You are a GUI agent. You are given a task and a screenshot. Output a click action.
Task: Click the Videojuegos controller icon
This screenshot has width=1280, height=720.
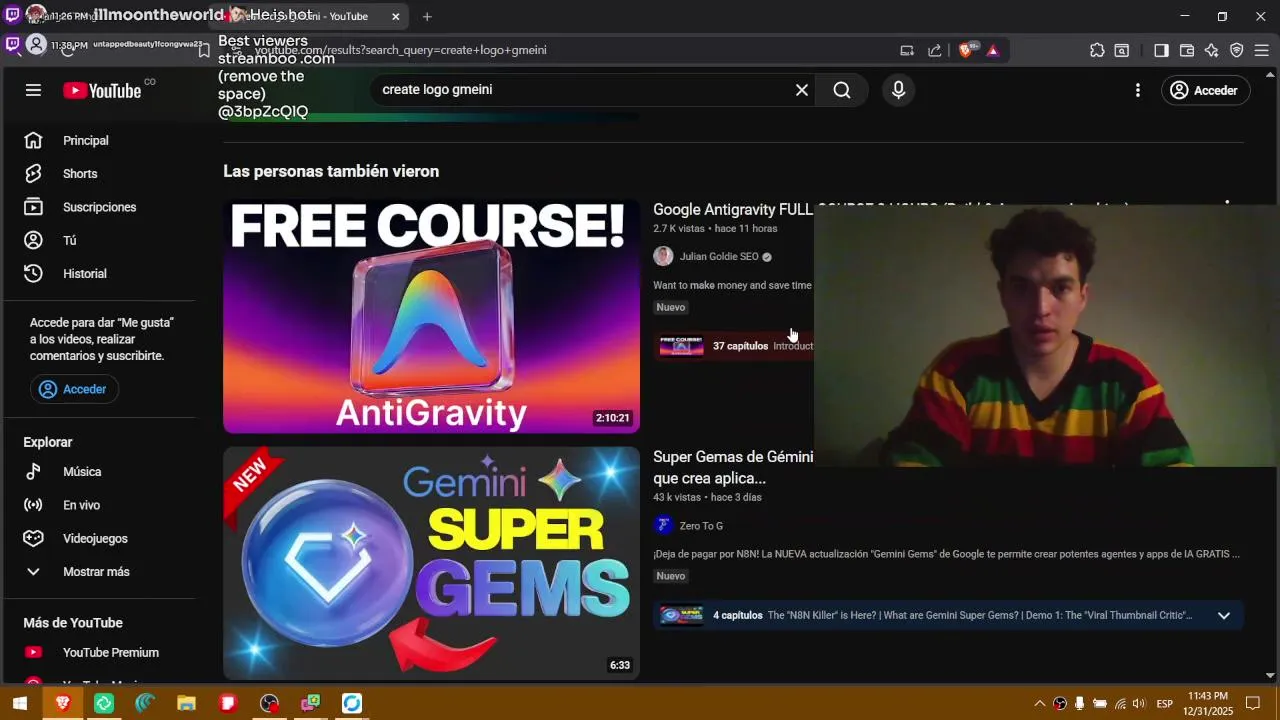(x=33, y=538)
